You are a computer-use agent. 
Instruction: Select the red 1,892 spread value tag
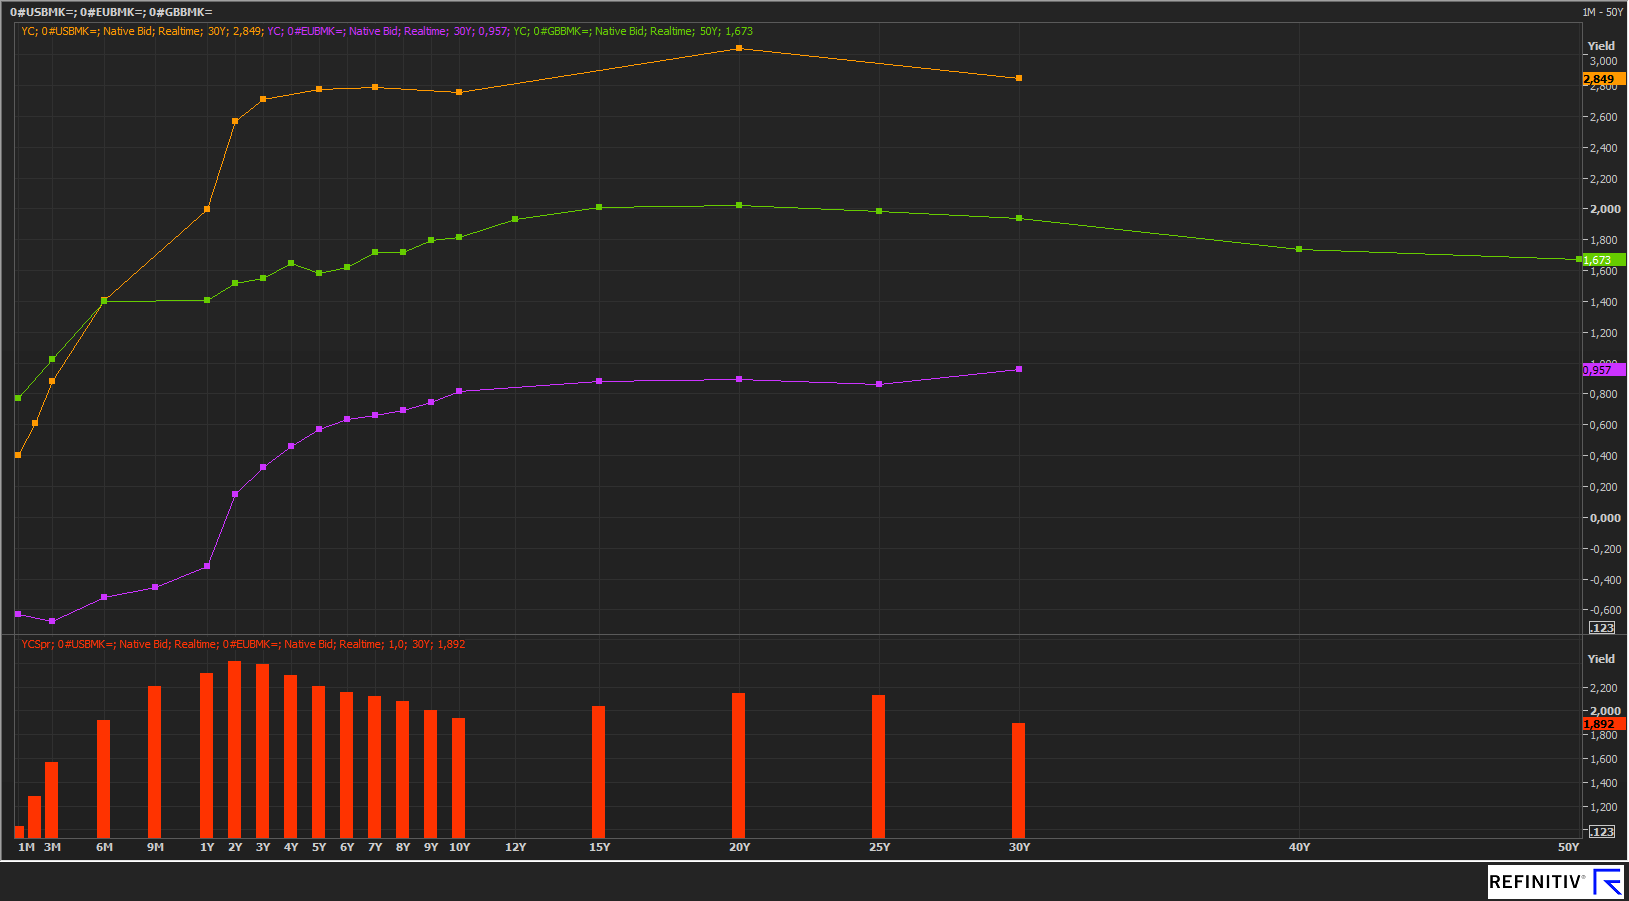1604,724
